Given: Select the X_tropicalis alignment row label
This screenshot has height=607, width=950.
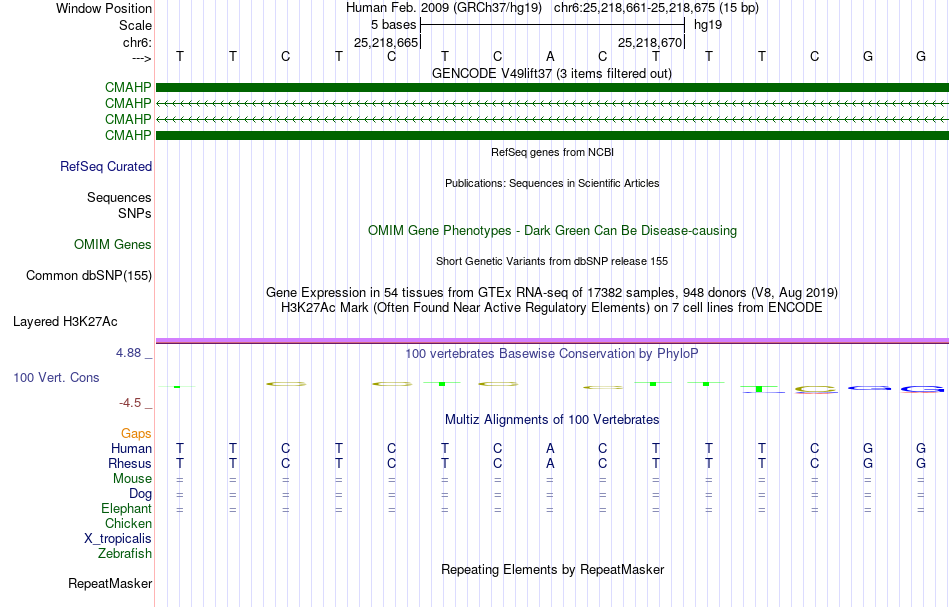Looking at the screenshot, I should click(118, 539).
